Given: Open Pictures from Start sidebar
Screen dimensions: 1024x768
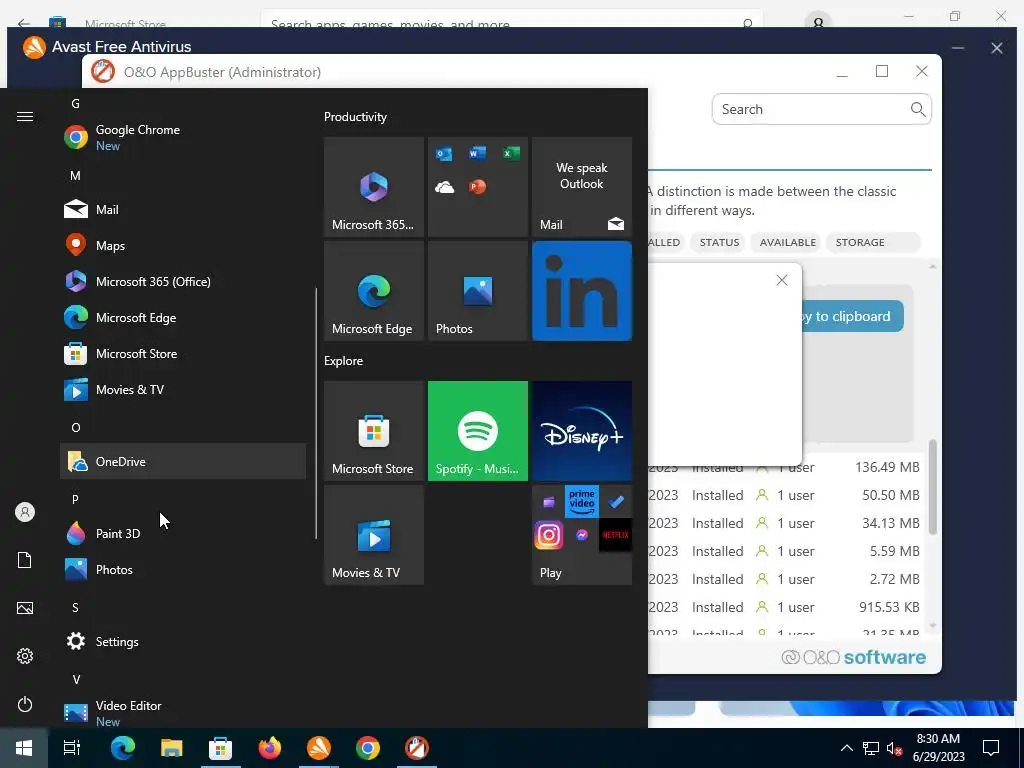Looking at the screenshot, I should click(25, 608).
